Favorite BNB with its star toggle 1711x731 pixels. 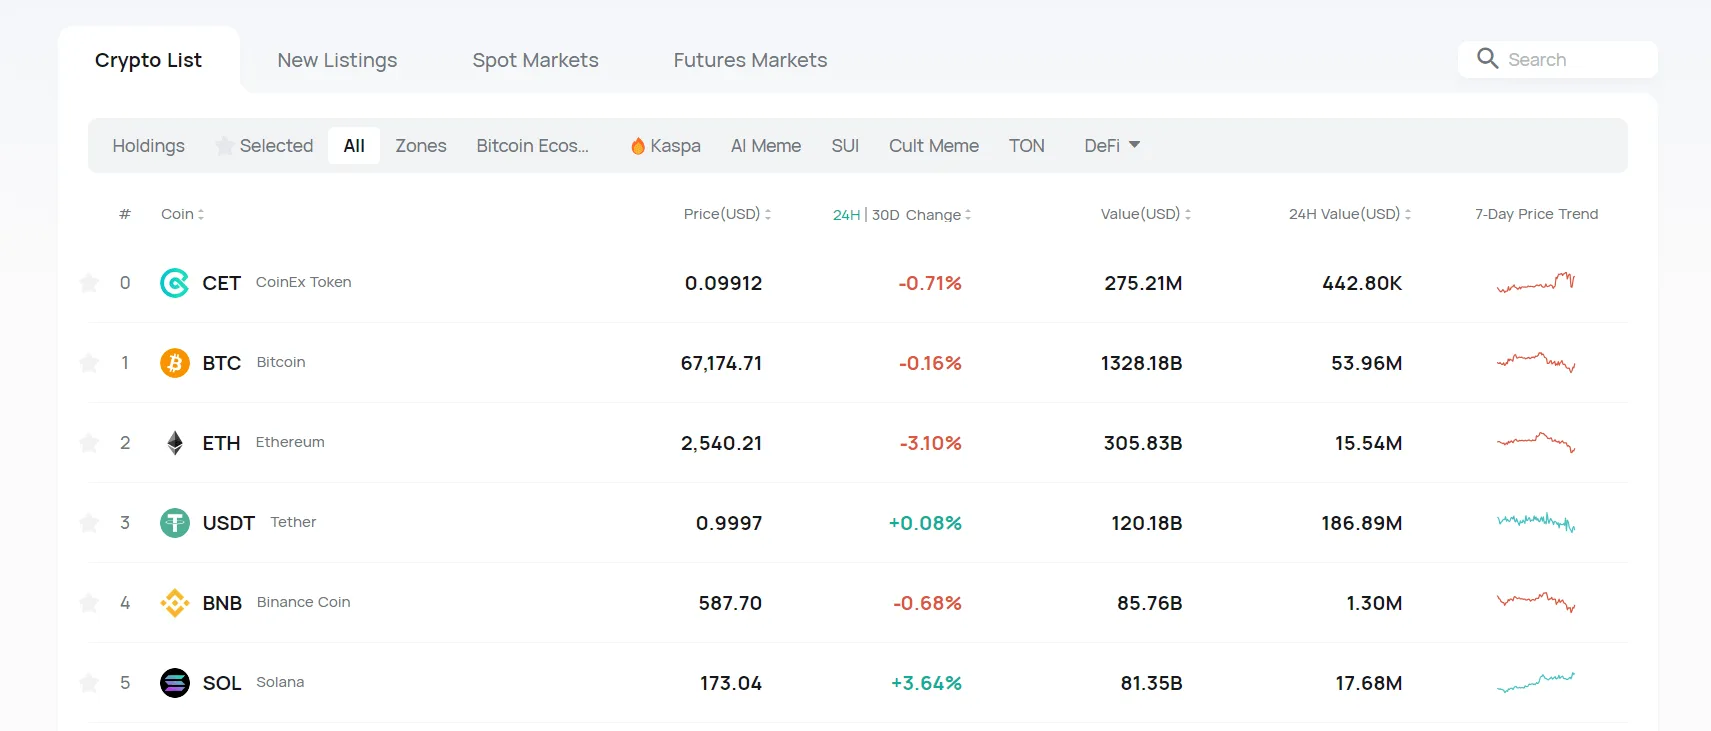89,603
